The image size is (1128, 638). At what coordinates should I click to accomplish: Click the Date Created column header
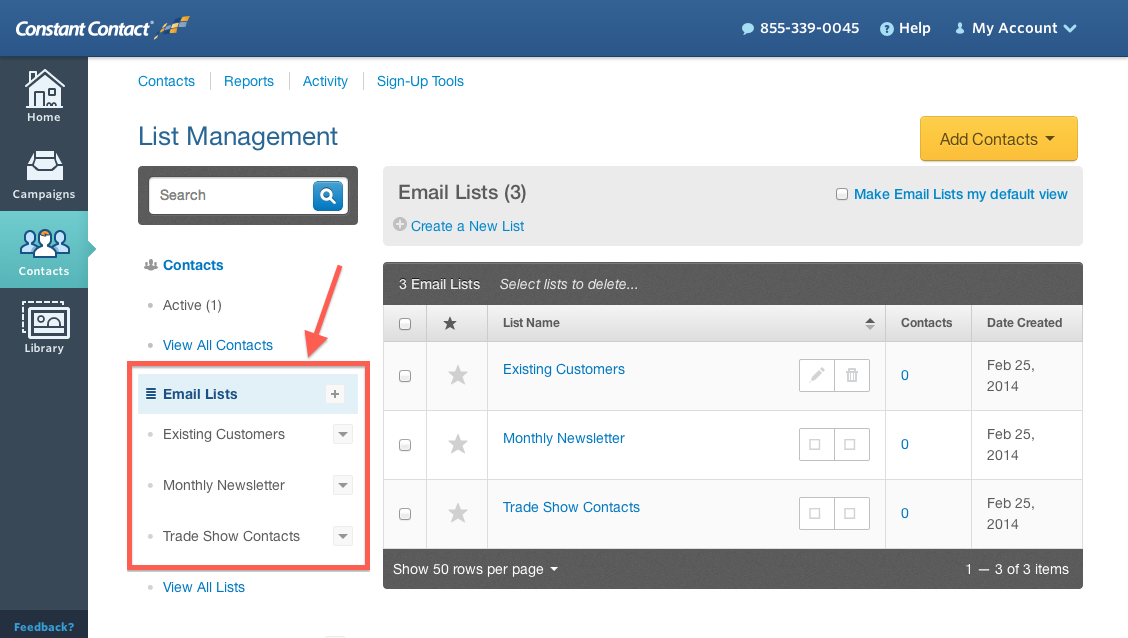pyautogui.click(x=1024, y=323)
